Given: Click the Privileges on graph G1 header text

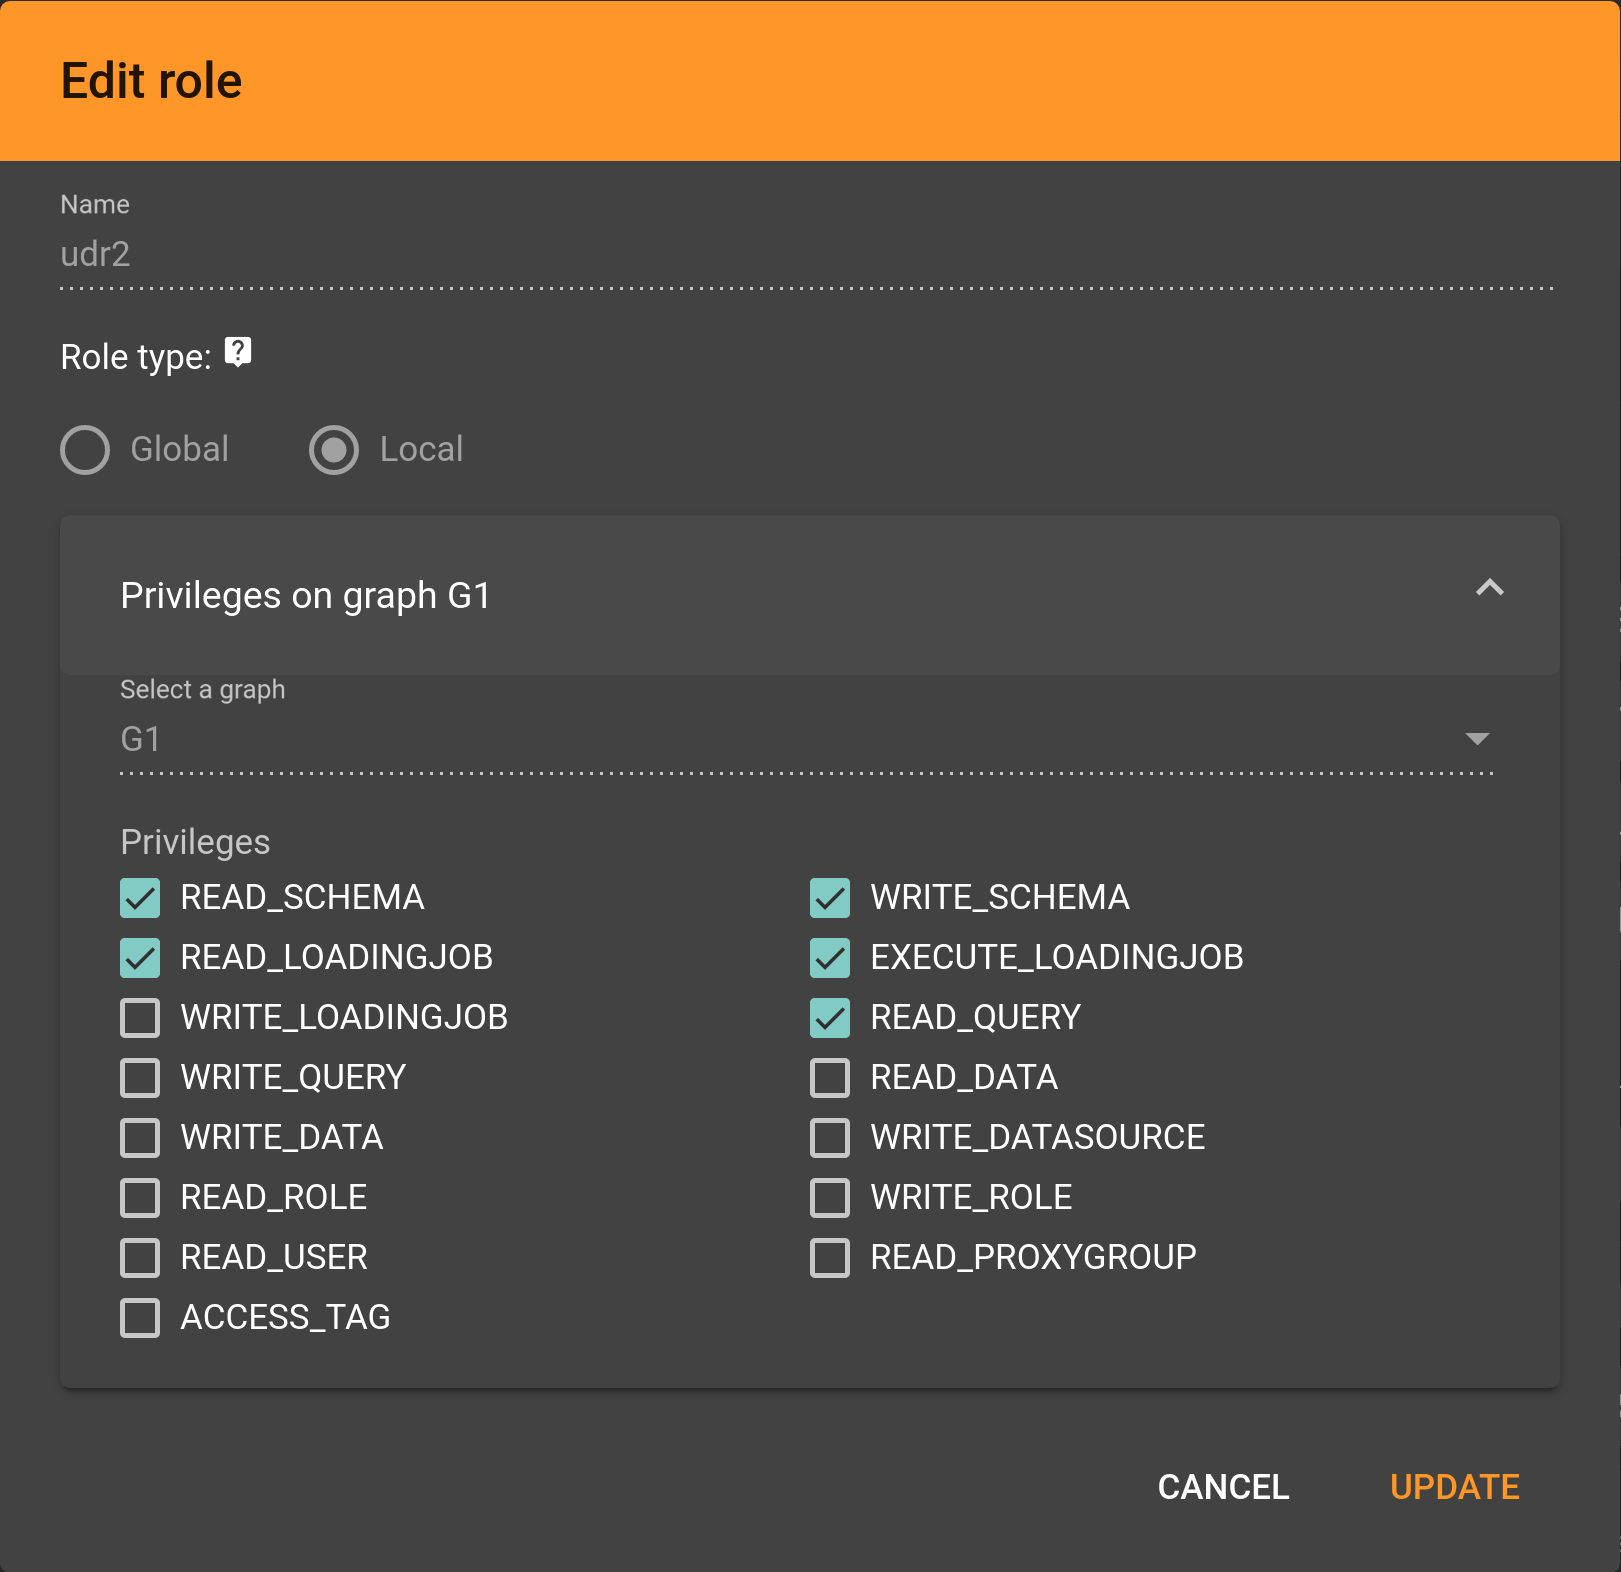Looking at the screenshot, I should (305, 596).
